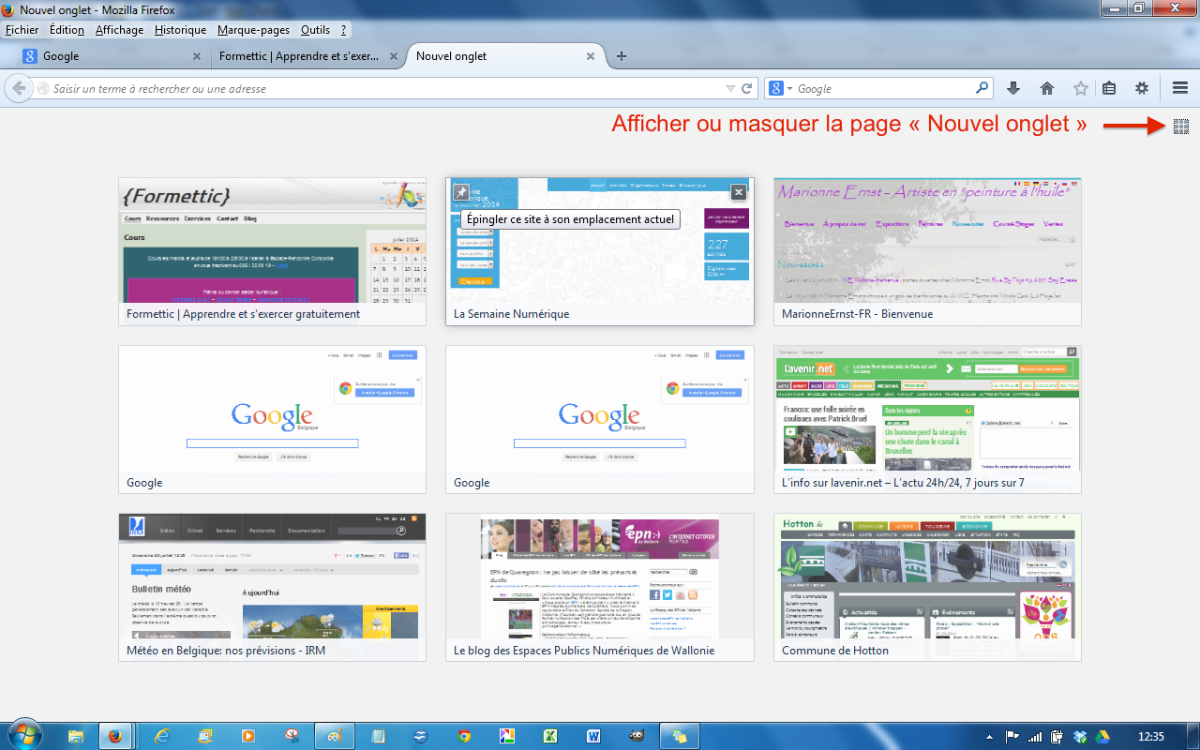Screen dimensions: 1200x750
Task: Open the Fichier menu
Action: pos(22,30)
